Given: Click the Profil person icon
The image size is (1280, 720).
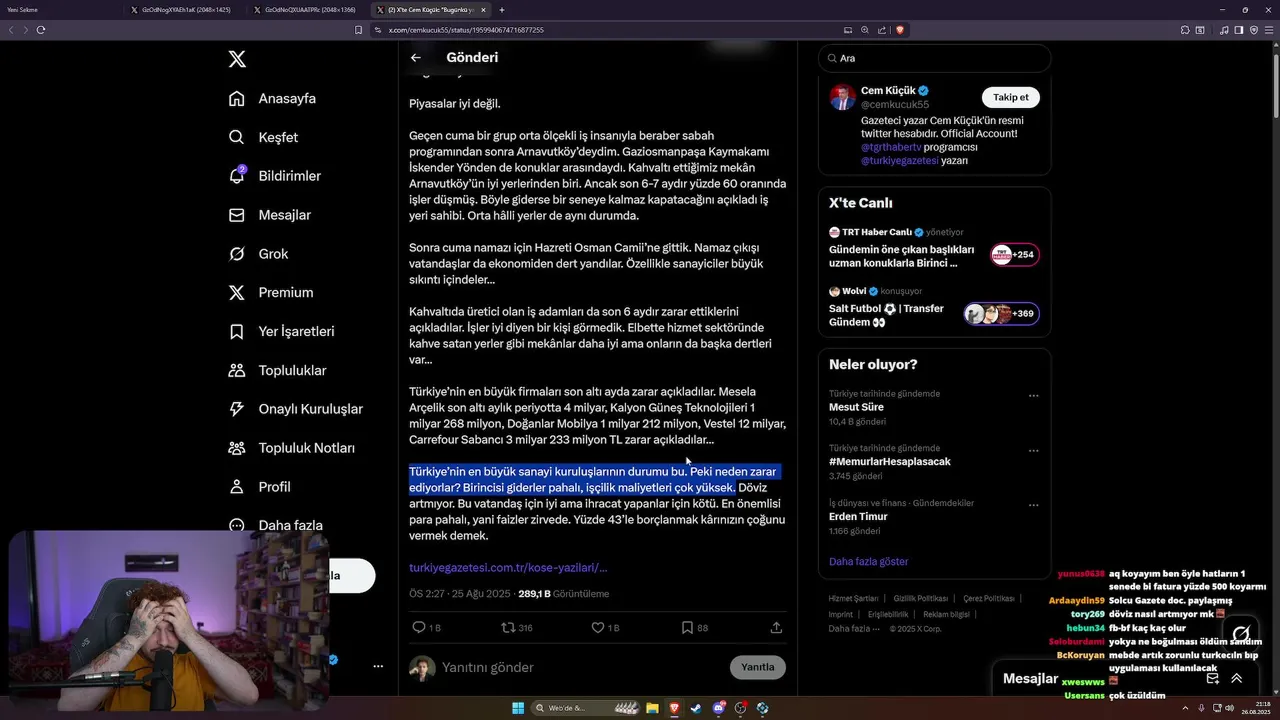Looking at the screenshot, I should tap(237, 487).
